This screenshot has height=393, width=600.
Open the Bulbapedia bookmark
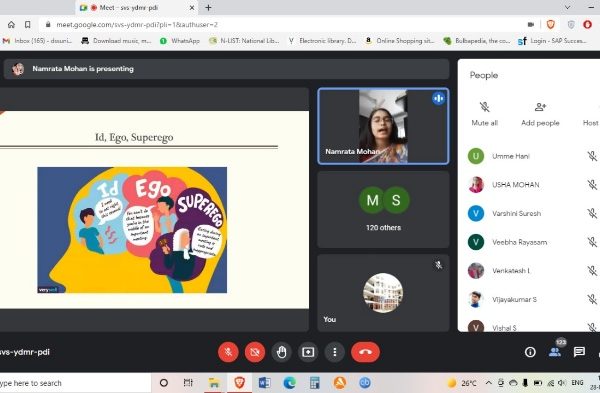(x=477, y=41)
